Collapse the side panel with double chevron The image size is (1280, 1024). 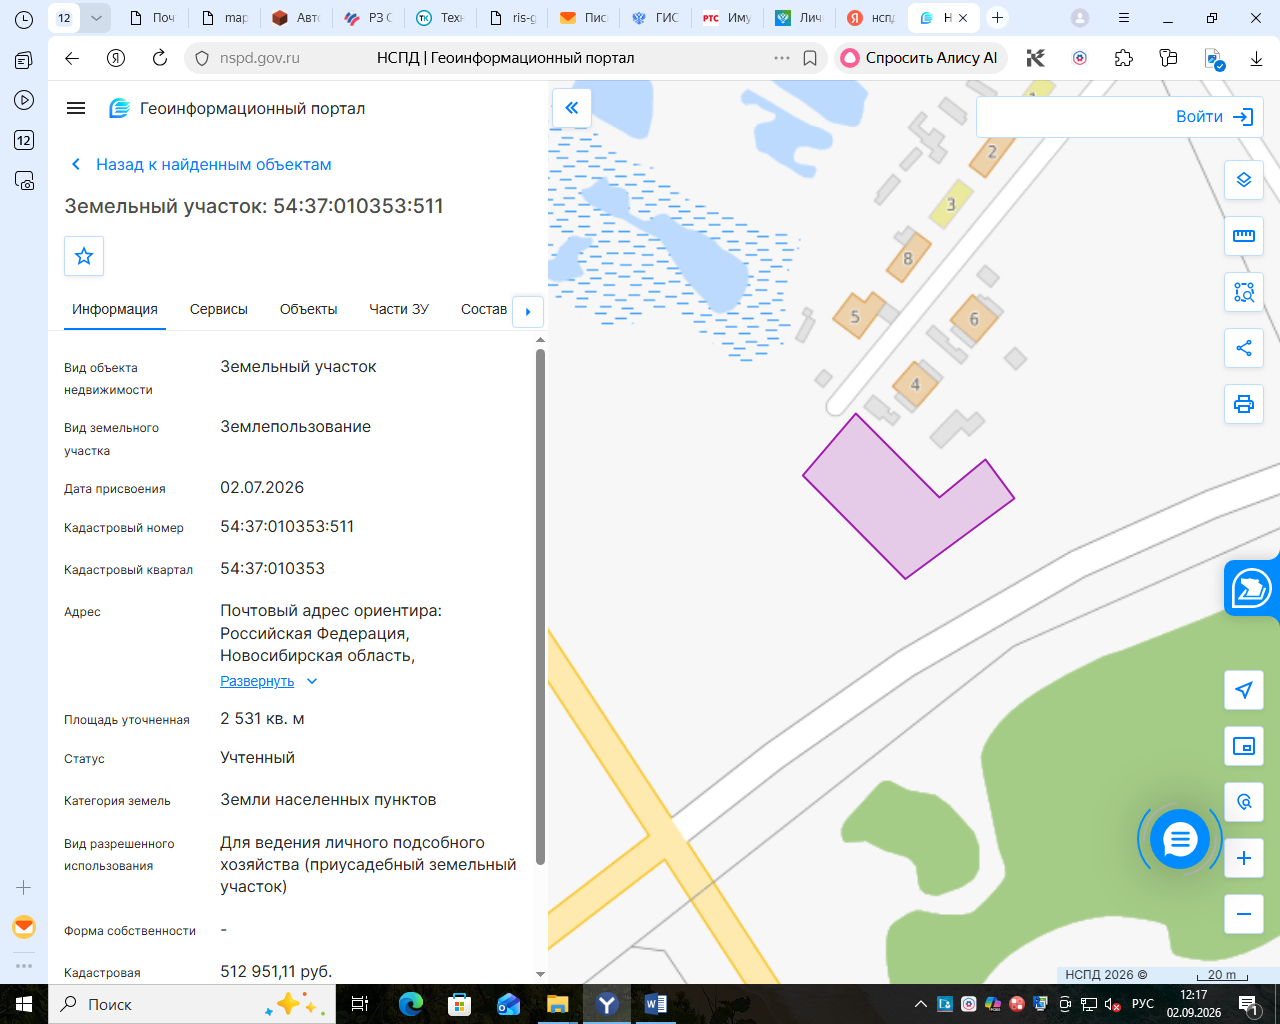(572, 108)
